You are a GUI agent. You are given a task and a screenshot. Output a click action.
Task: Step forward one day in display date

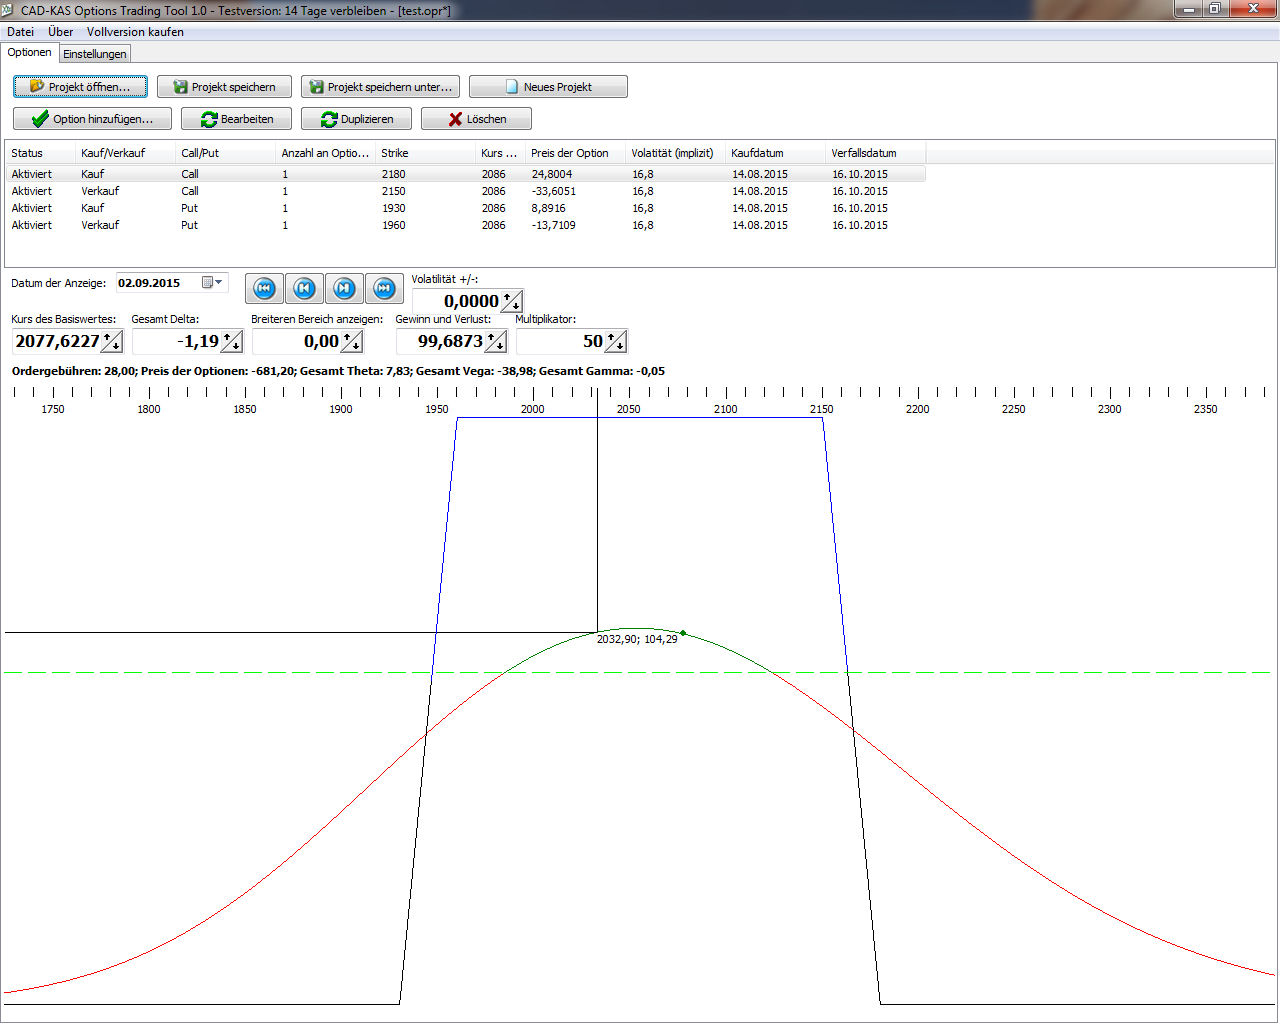pos(344,289)
